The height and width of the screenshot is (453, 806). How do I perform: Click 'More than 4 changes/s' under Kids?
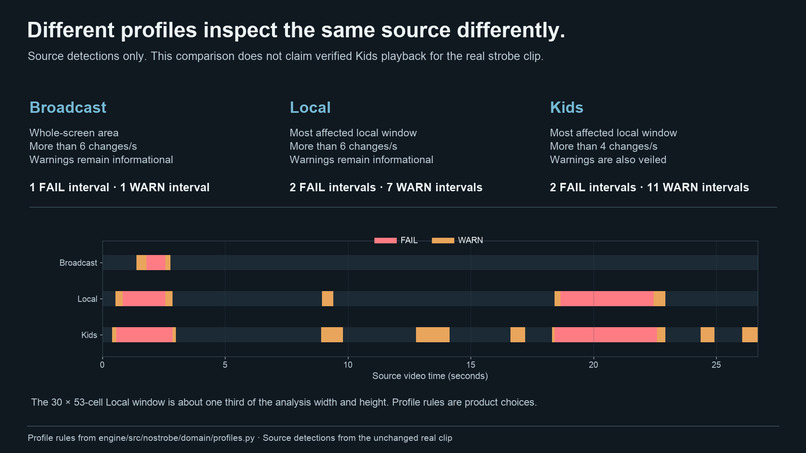click(603, 147)
